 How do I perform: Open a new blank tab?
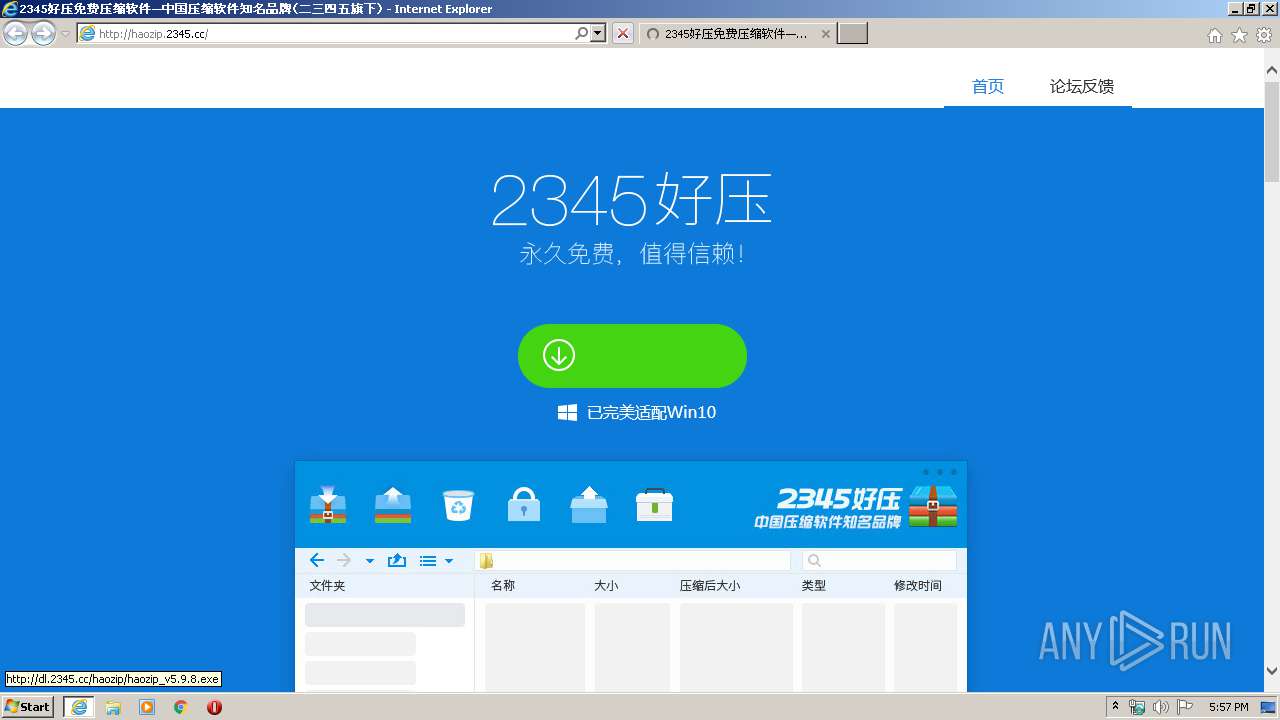pyautogui.click(x=852, y=34)
